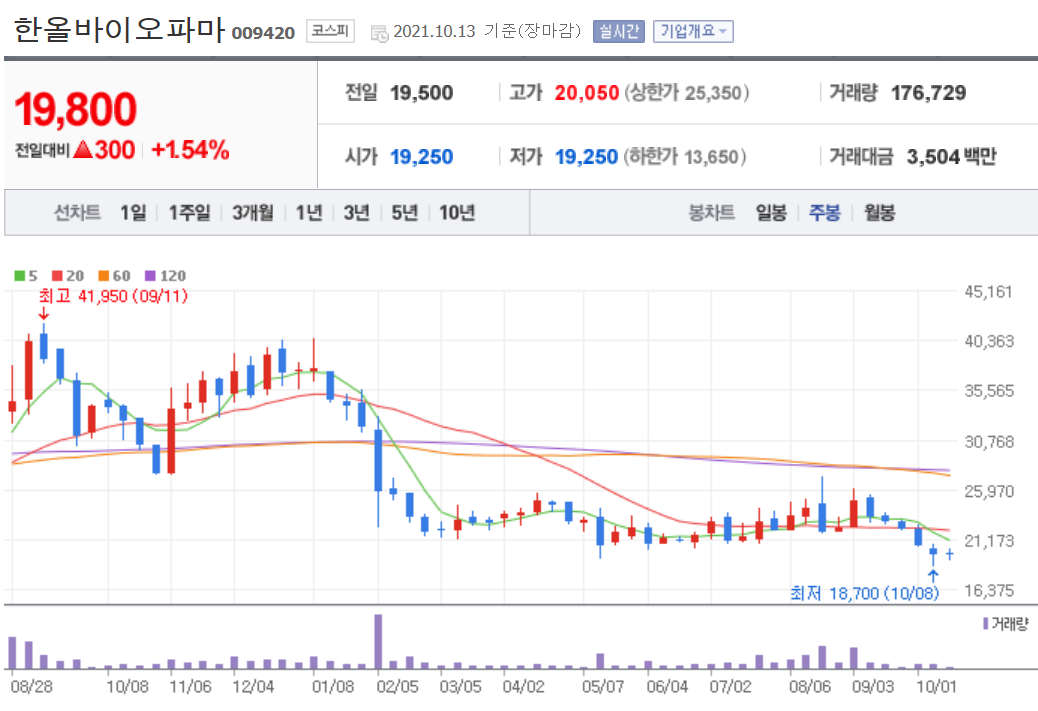Click the 한올바이오파마 stock name

coord(120,30)
